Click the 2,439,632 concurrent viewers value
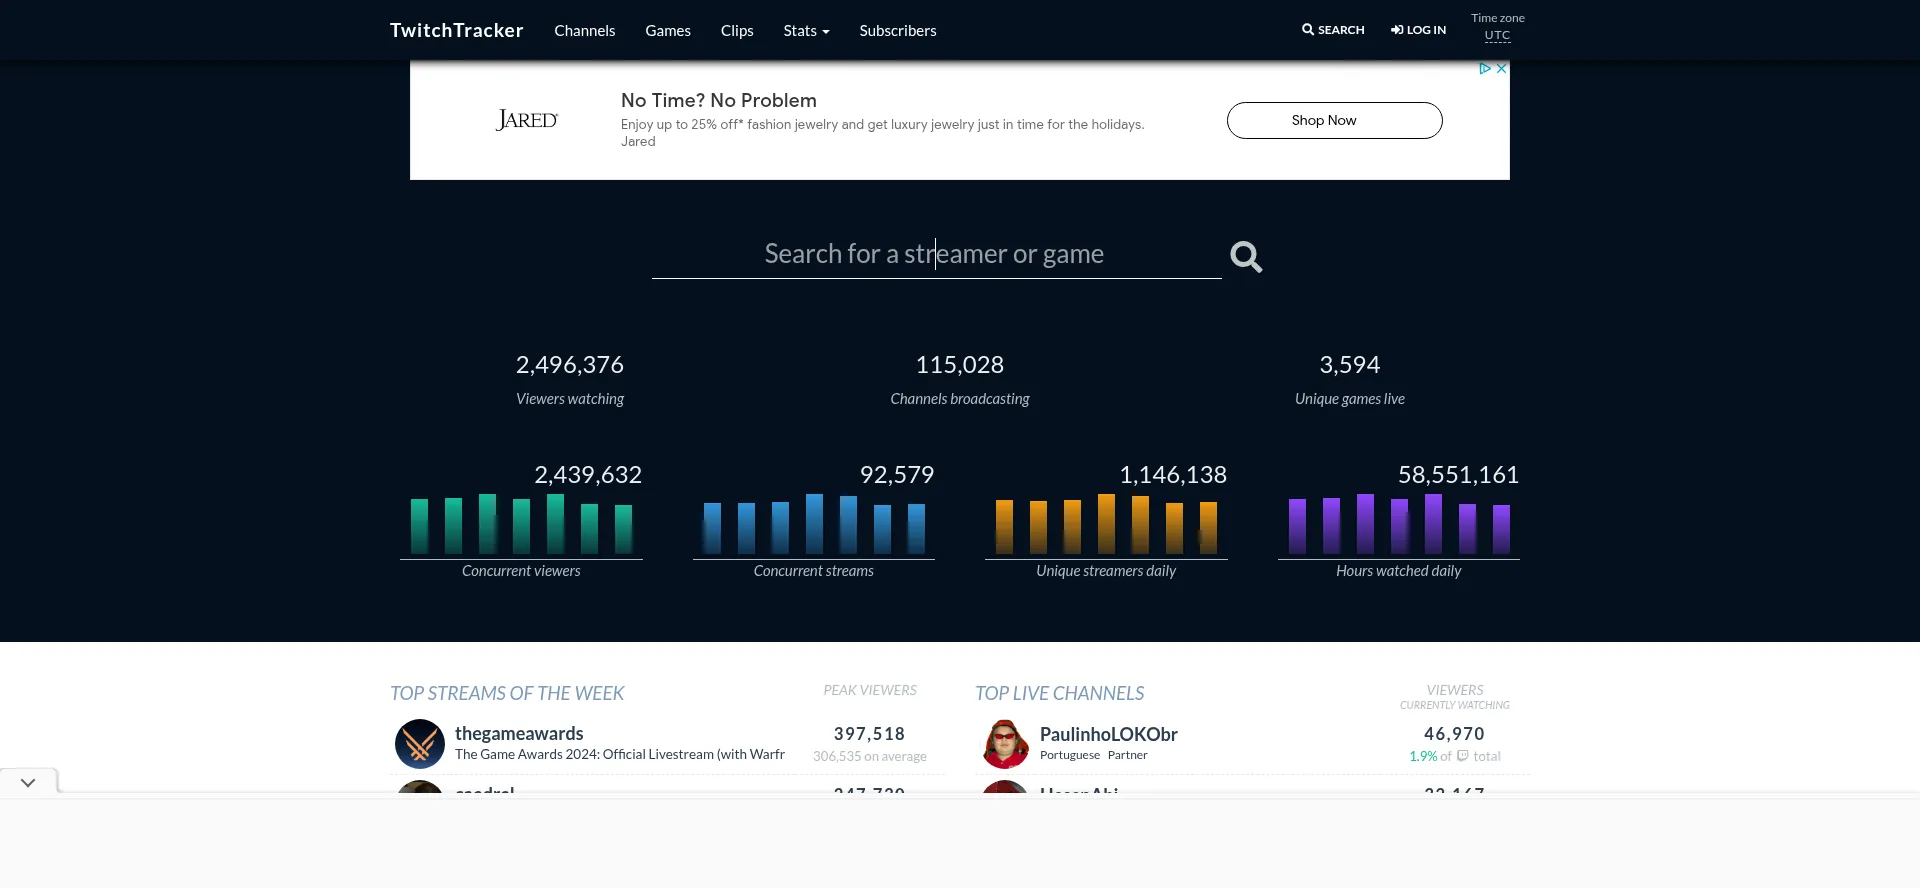This screenshot has width=1920, height=888. click(x=588, y=475)
